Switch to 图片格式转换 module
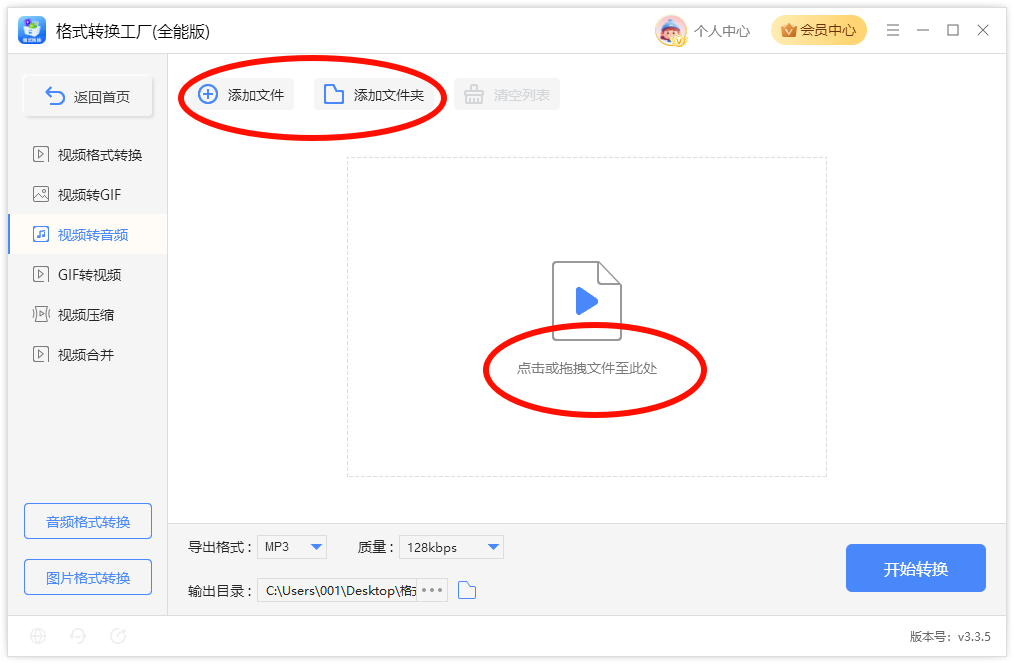This screenshot has height=664, width=1014. [88, 577]
